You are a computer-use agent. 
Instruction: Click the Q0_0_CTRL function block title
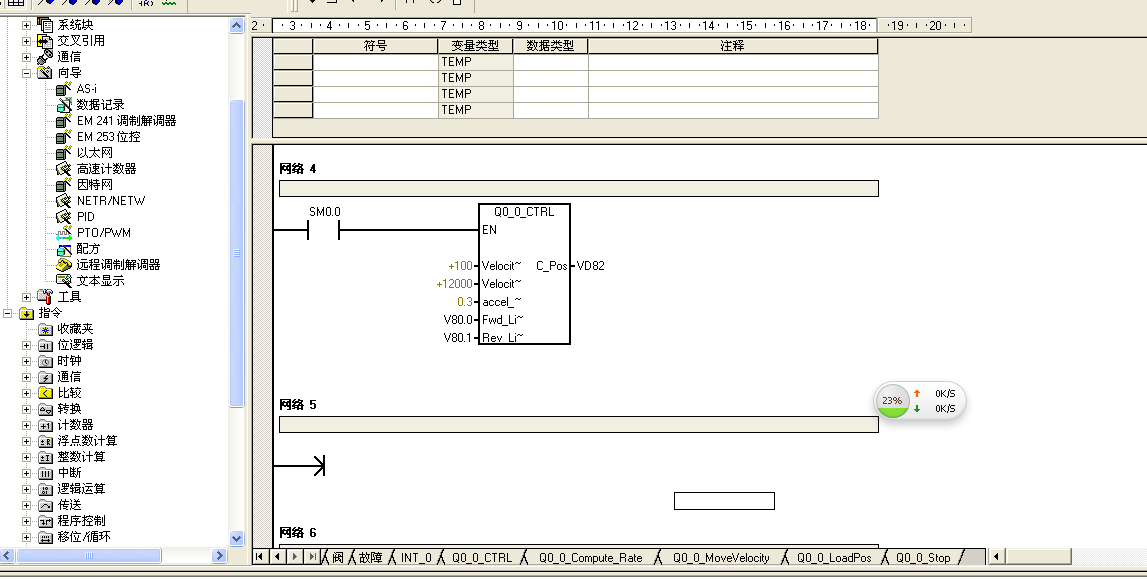[524, 212]
